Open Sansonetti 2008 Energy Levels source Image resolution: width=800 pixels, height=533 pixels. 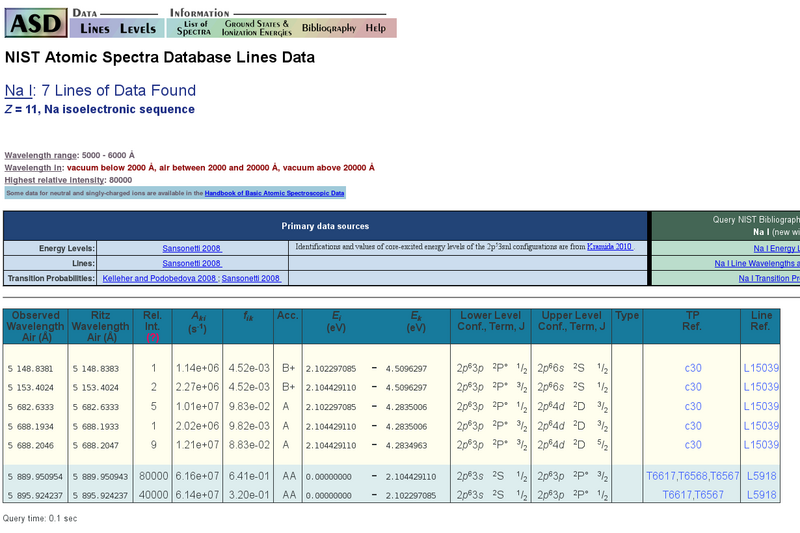point(192,248)
